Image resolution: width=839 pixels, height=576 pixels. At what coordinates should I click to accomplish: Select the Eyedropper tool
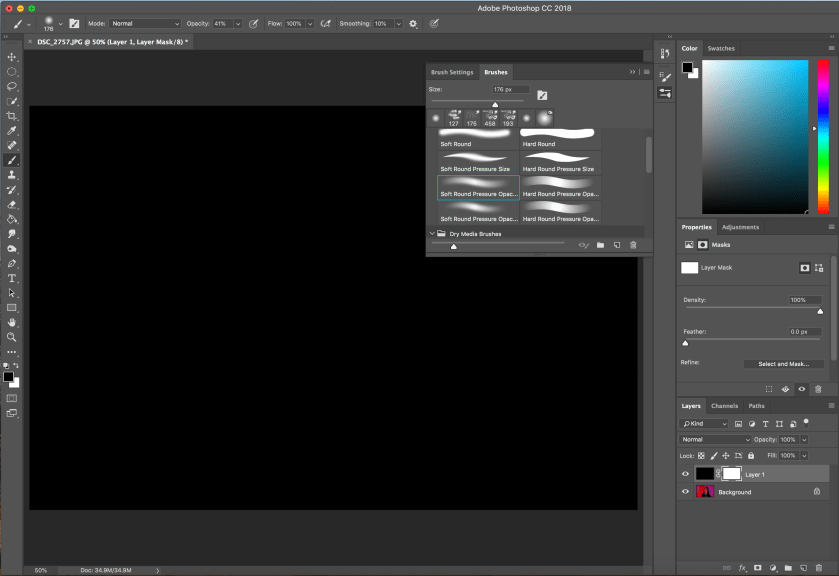[x=12, y=130]
